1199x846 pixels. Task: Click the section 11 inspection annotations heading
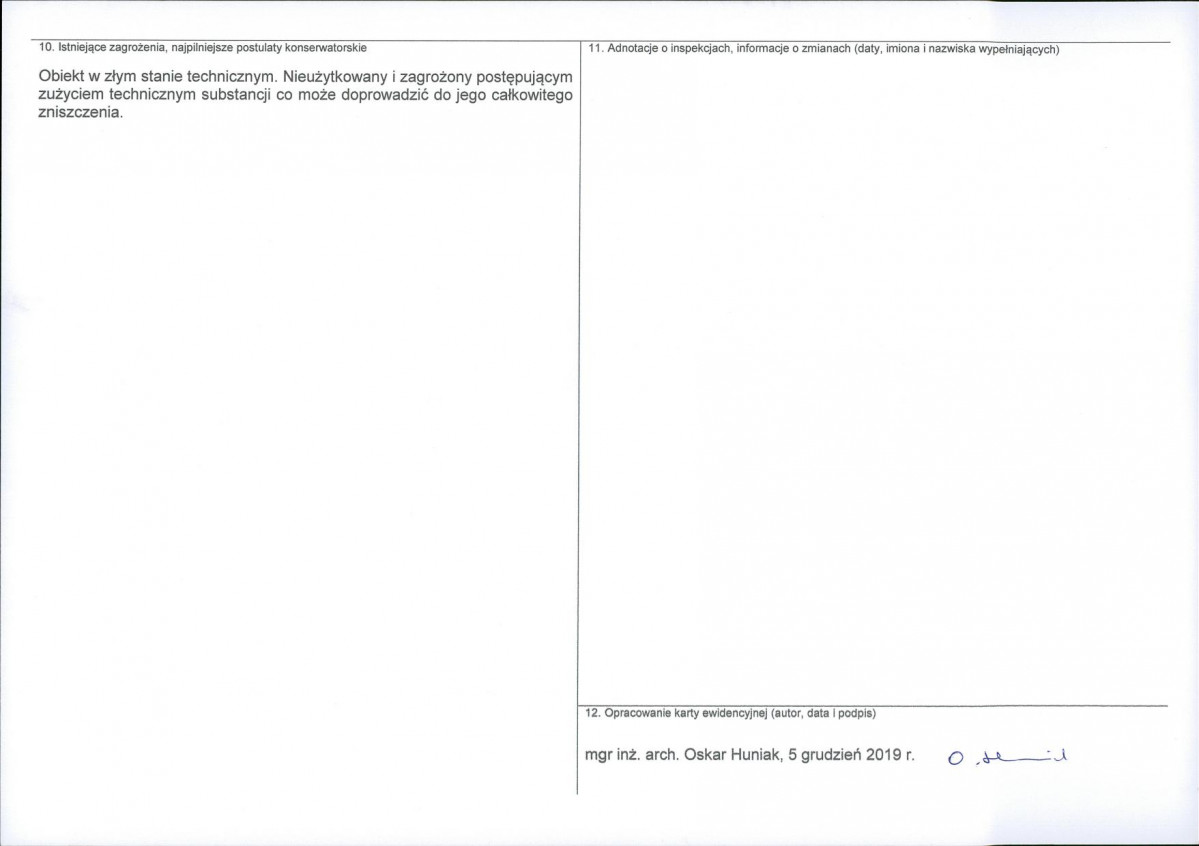(824, 50)
